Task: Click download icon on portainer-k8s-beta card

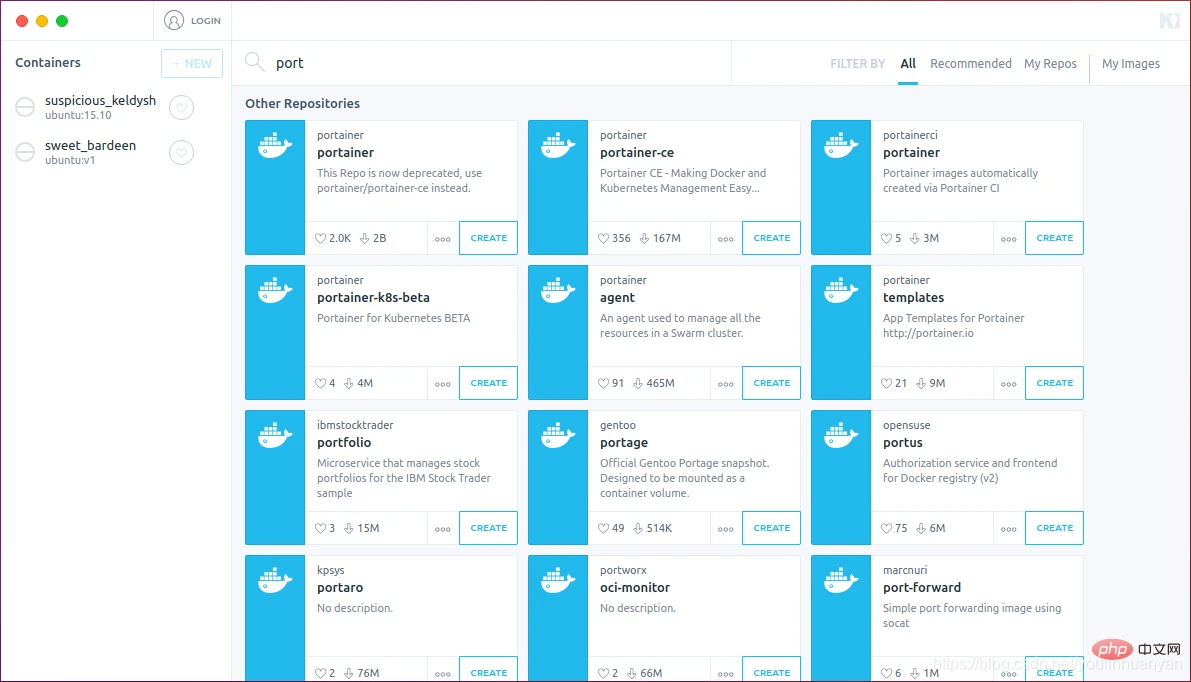Action: point(349,384)
